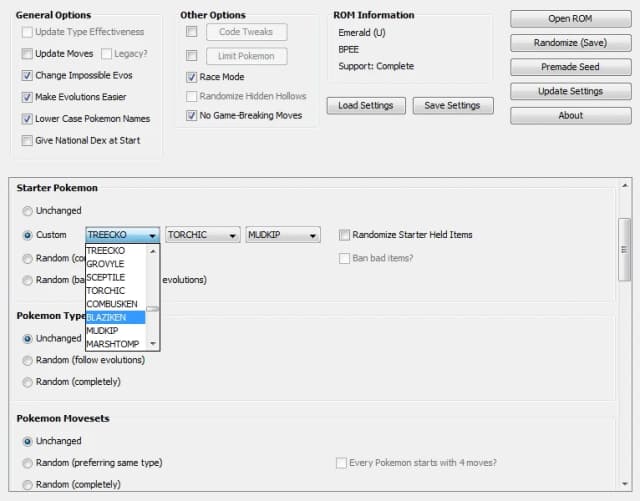
Task: Toggle Make Evolutions Easier checkbox
Action: pos(27,97)
